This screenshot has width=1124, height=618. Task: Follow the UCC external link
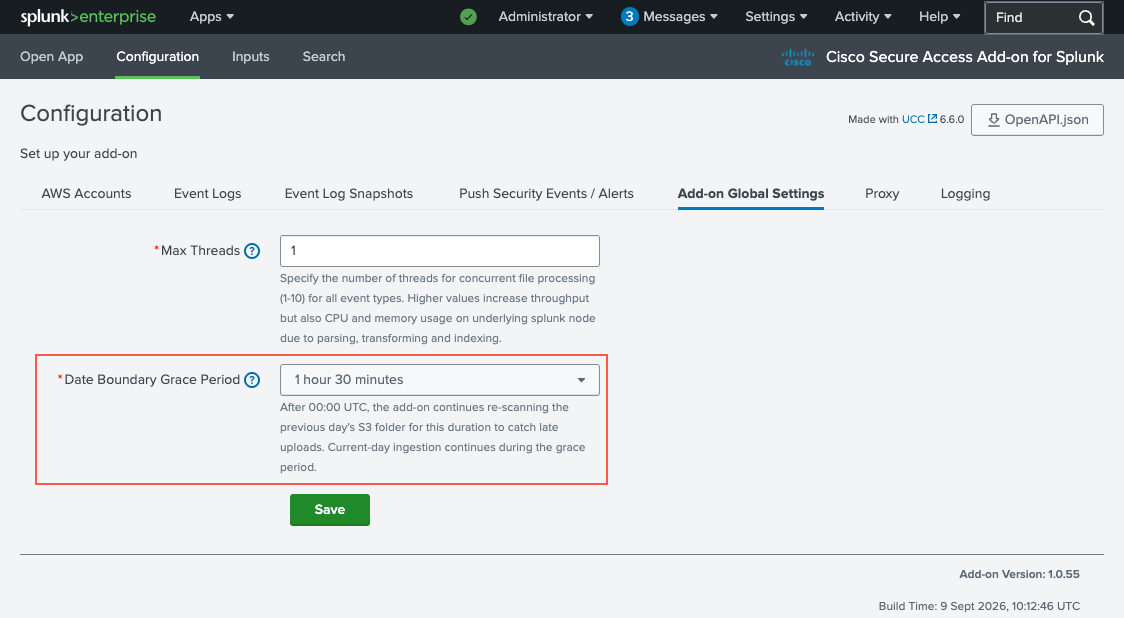pos(919,119)
